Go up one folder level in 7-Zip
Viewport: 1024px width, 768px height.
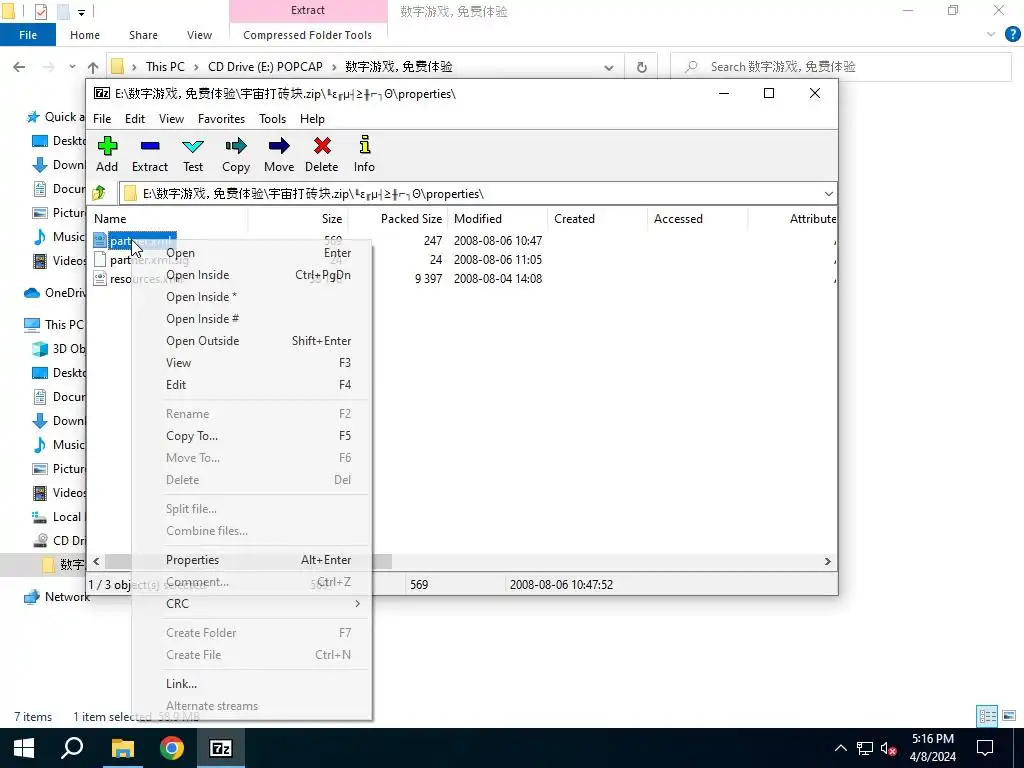[x=99, y=193]
